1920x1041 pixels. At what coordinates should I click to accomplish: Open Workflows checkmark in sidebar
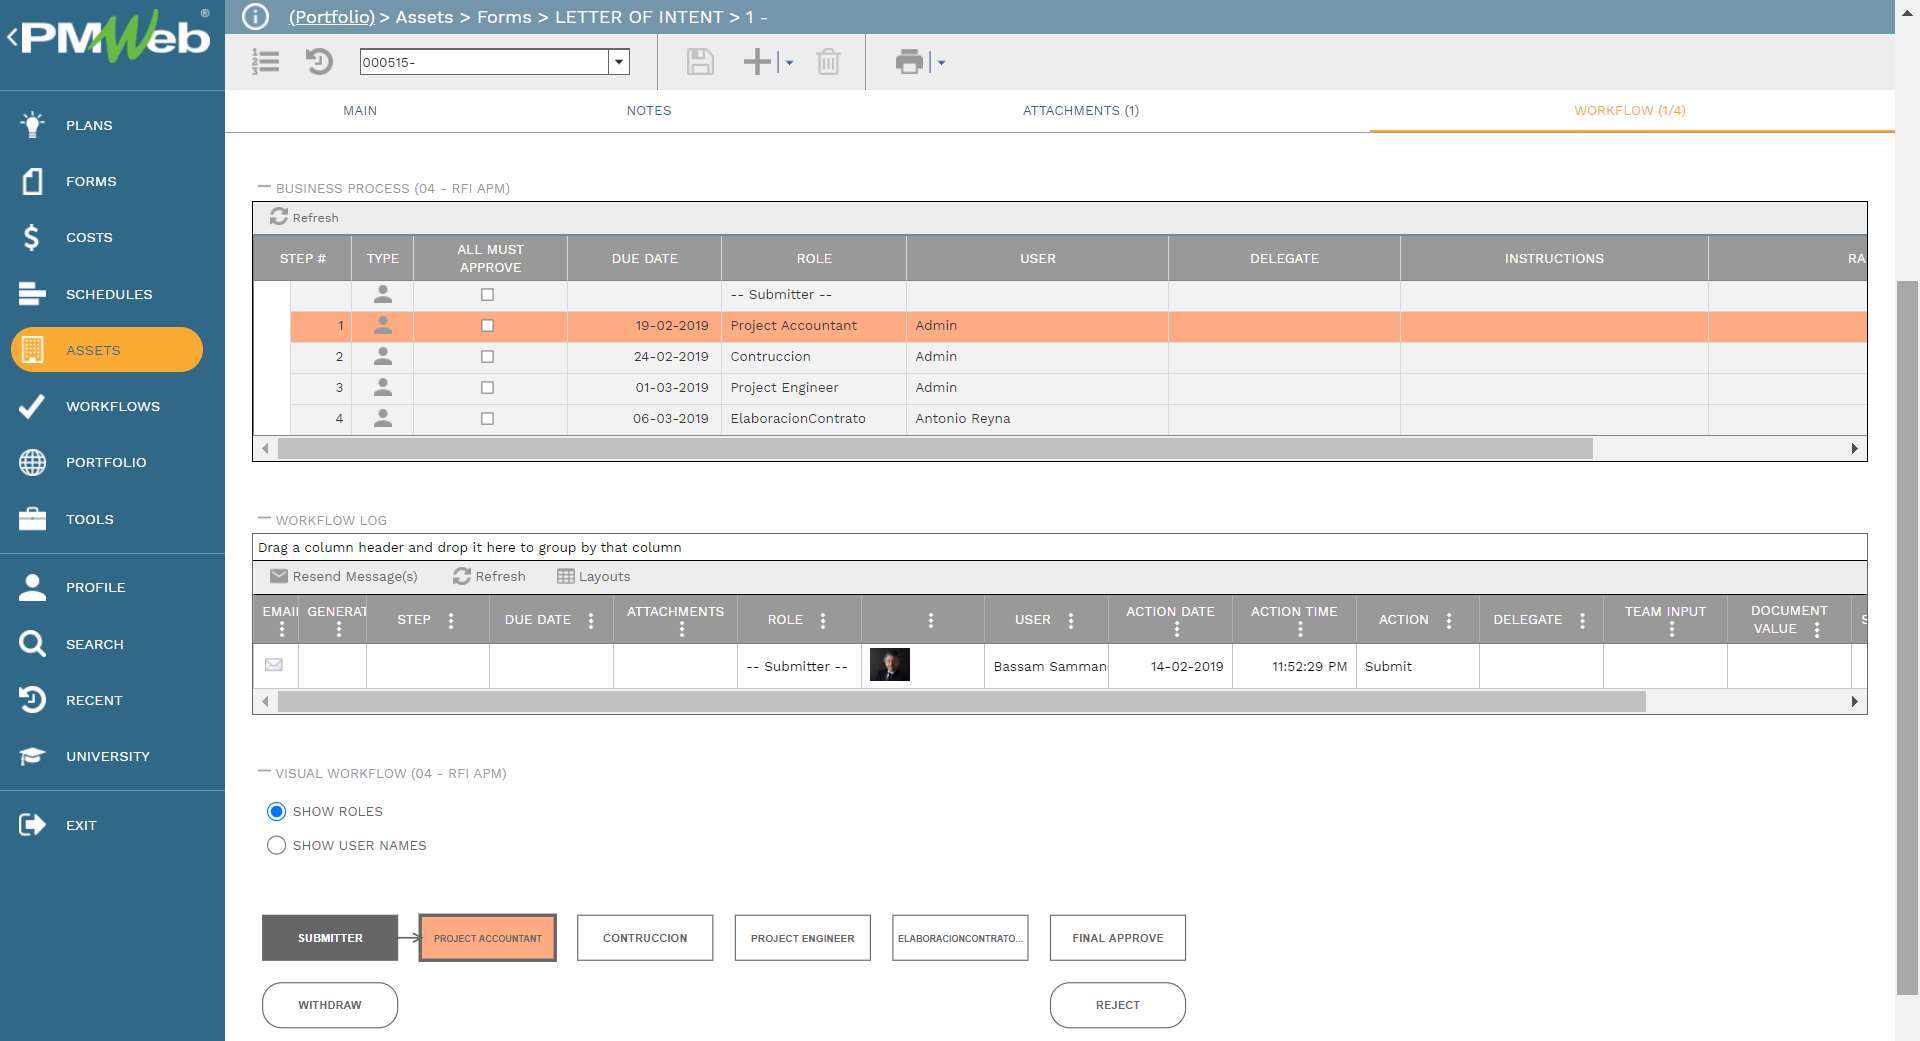(32, 406)
